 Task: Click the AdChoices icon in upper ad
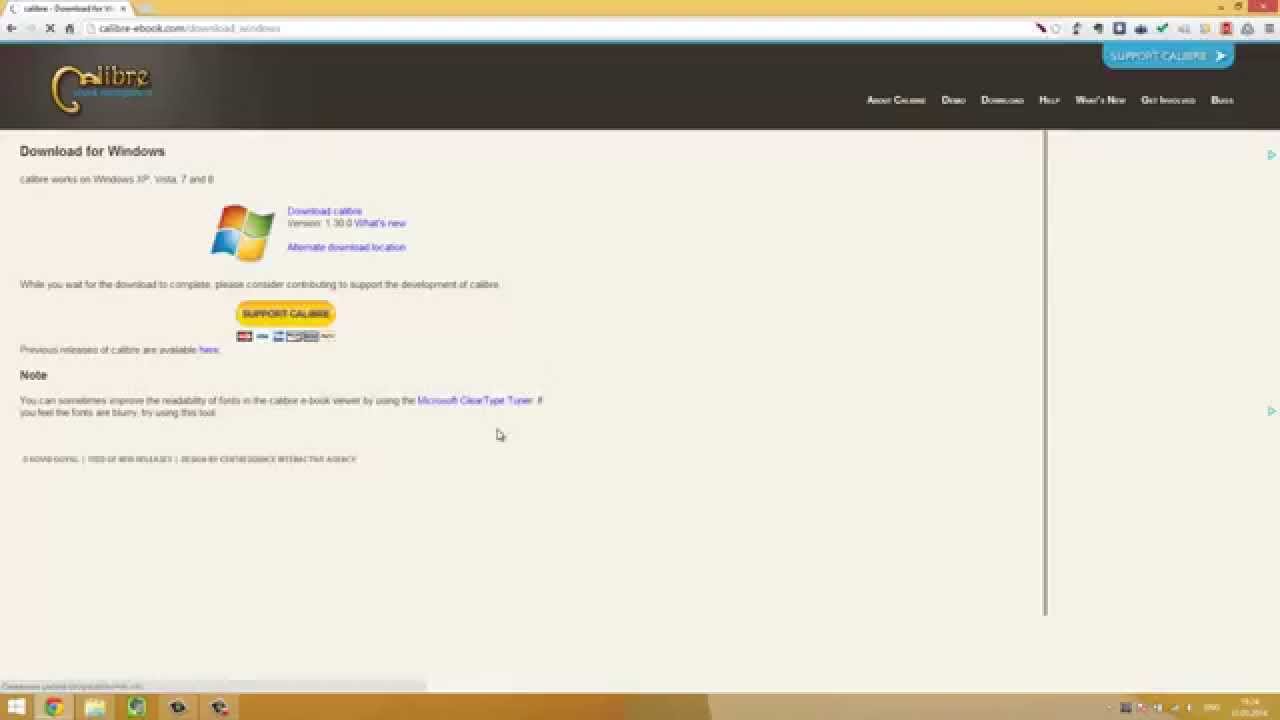(1272, 155)
